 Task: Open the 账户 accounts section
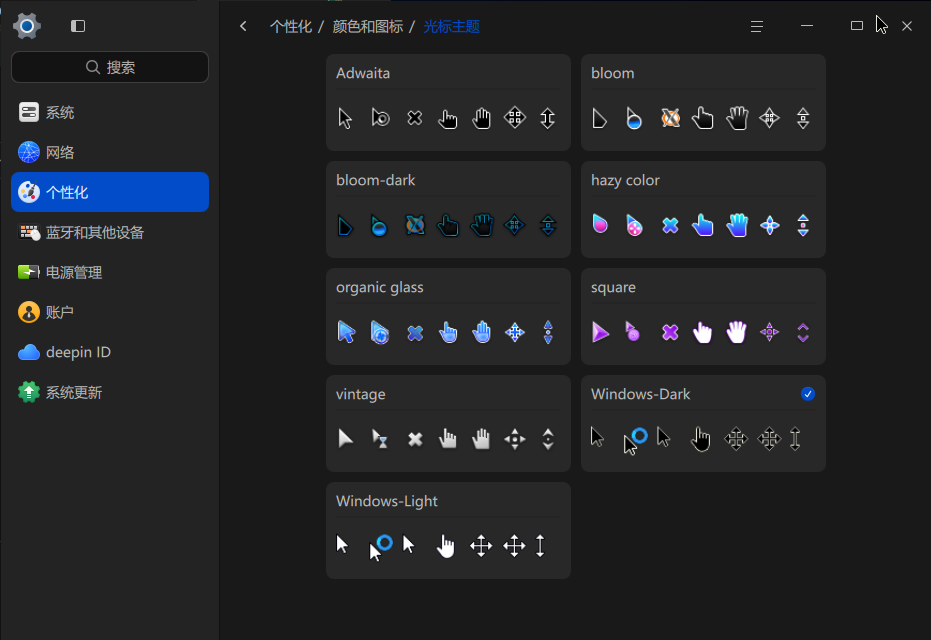(x=110, y=312)
